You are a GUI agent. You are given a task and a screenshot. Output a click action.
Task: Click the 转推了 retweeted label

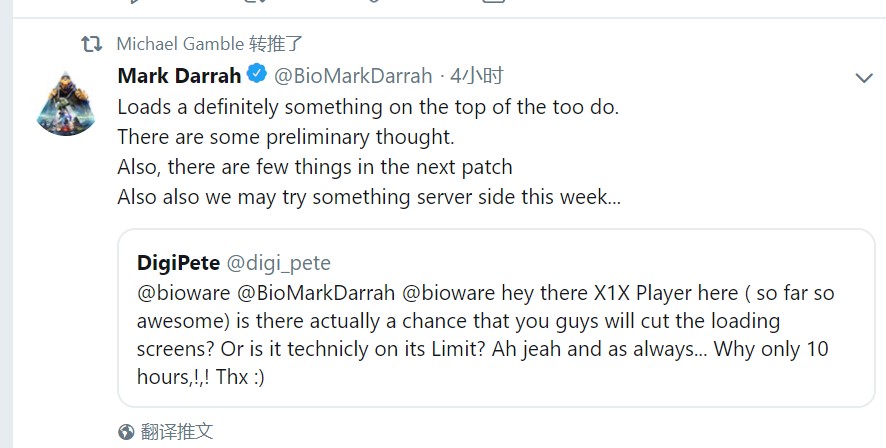pos(276,44)
